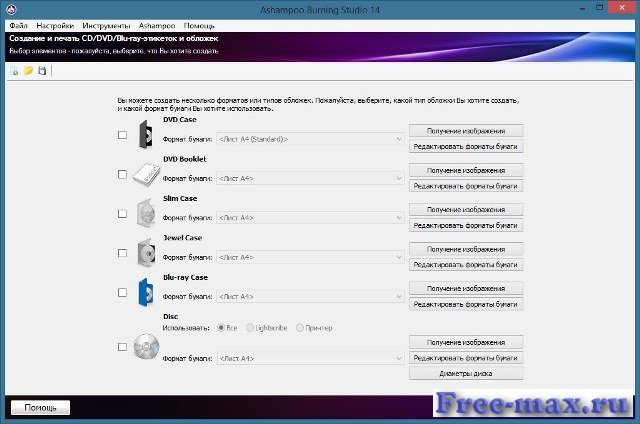Open DVD Case paper format dropdown
Image resolution: width=640 pixels, height=424 pixels.
(x=310, y=139)
